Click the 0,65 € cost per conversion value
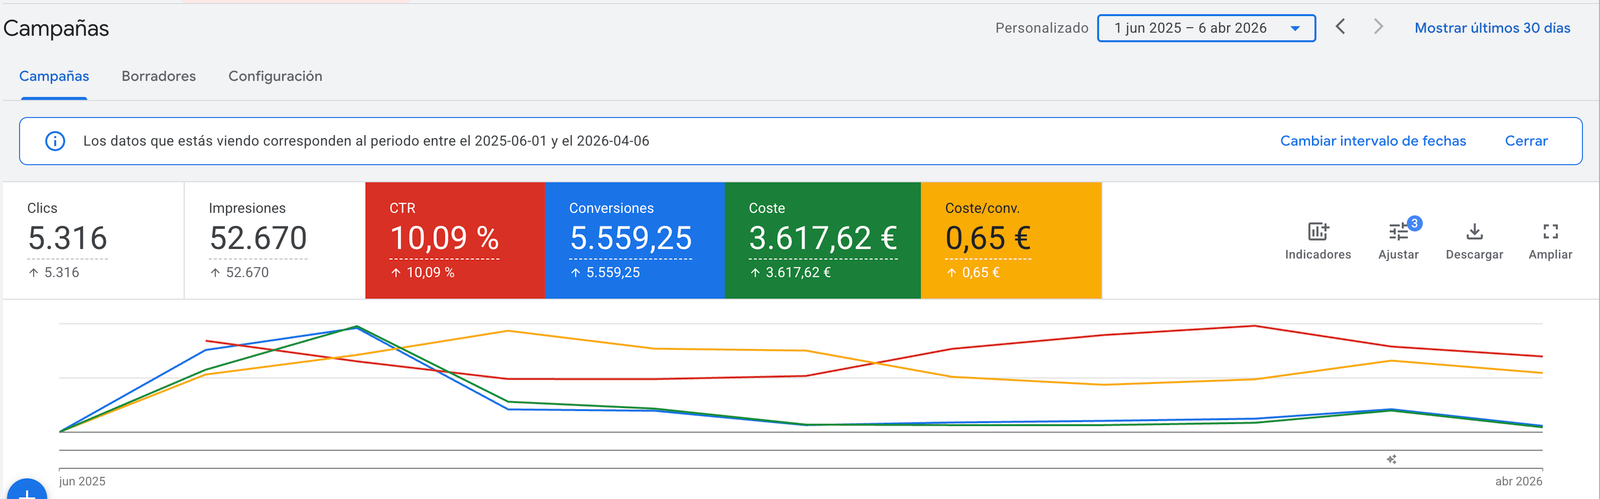This screenshot has width=1600, height=499. pyautogui.click(x=988, y=238)
